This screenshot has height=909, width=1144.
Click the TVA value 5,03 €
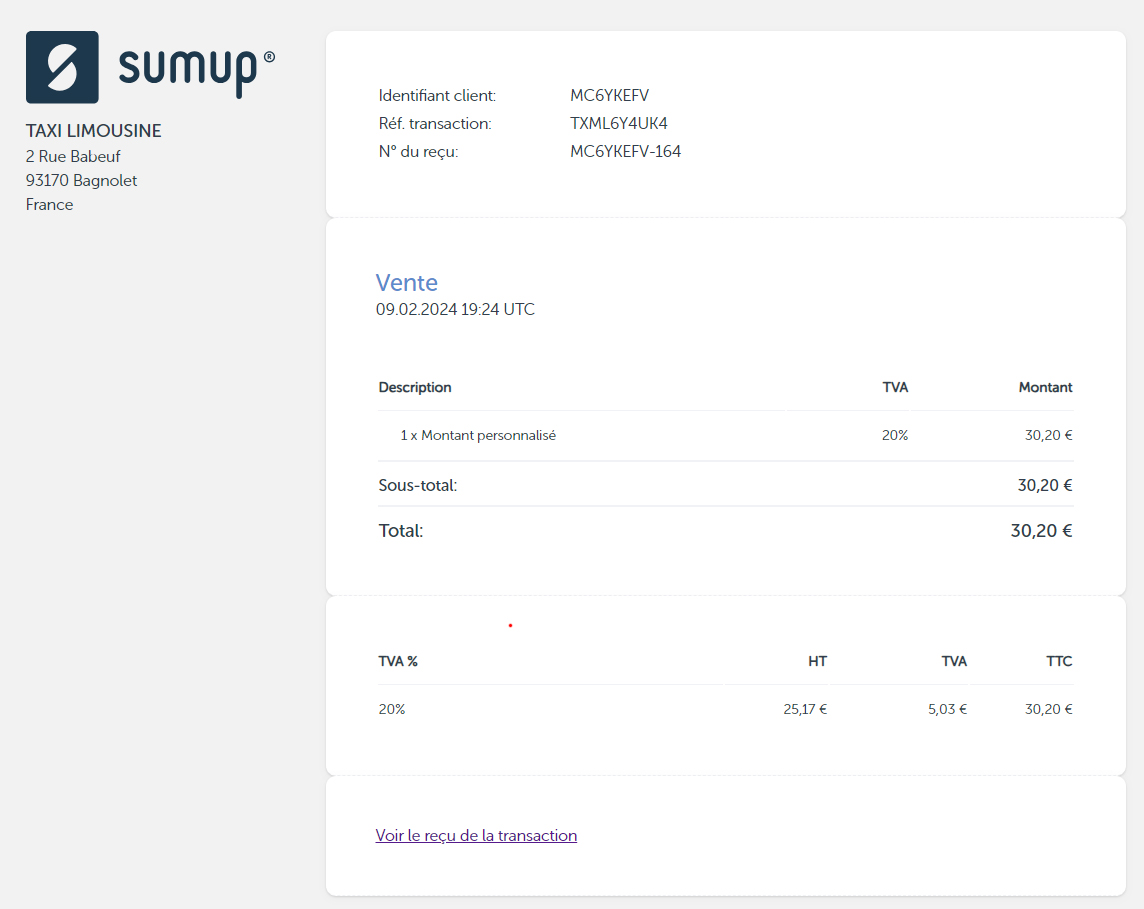click(947, 709)
